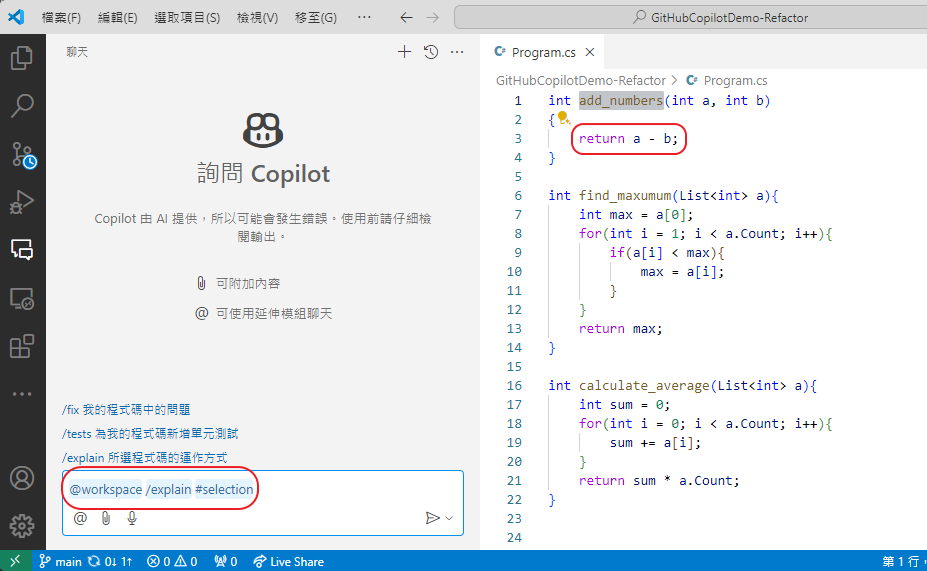
Task: Go back with the navigation arrow
Action: pos(406,18)
